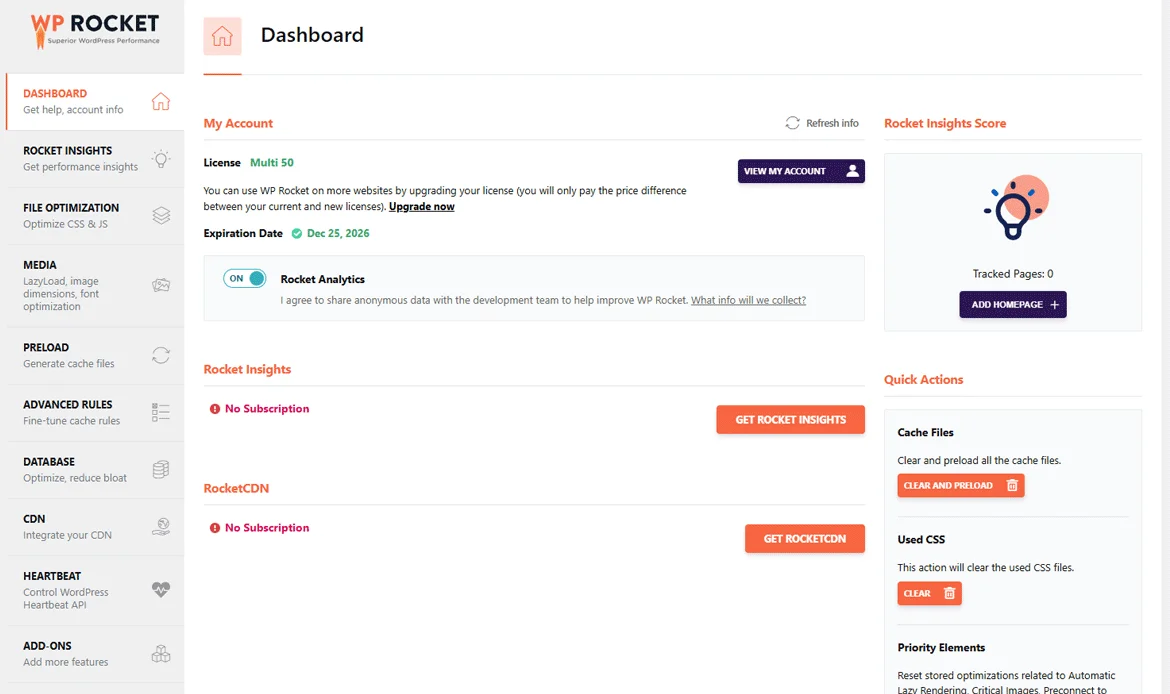Click the CDN globe-in-hand icon
The height and width of the screenshot is (694, 1170).
(161, 527)
